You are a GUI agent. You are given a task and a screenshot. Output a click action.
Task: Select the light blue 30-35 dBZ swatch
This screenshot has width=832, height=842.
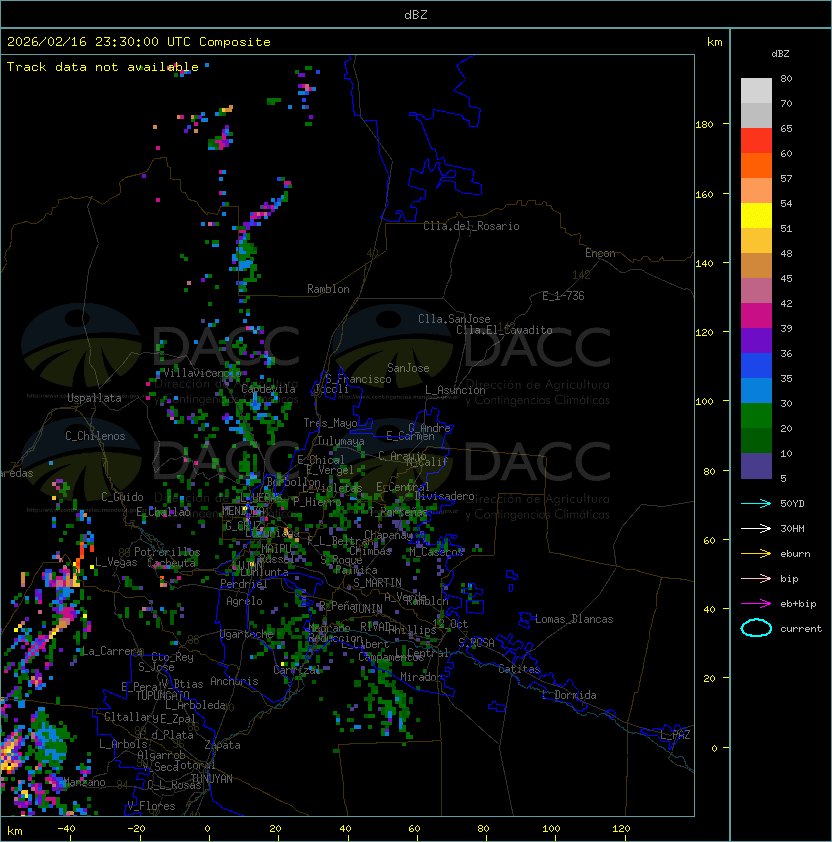click(756, 390)
